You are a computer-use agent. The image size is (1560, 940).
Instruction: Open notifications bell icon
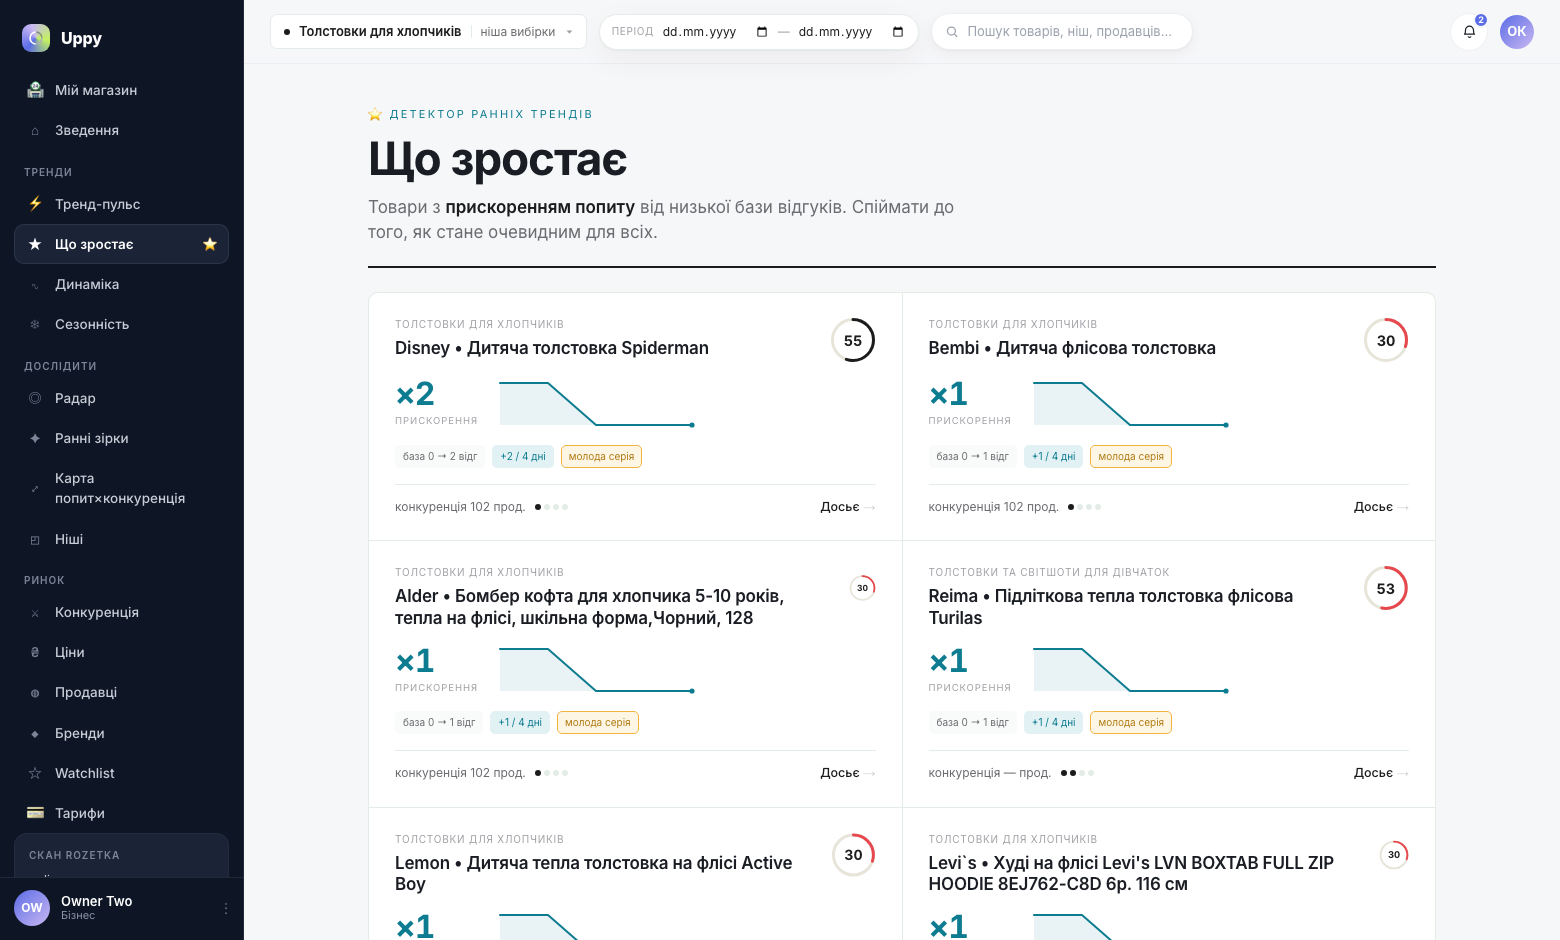coord(1469,32)
